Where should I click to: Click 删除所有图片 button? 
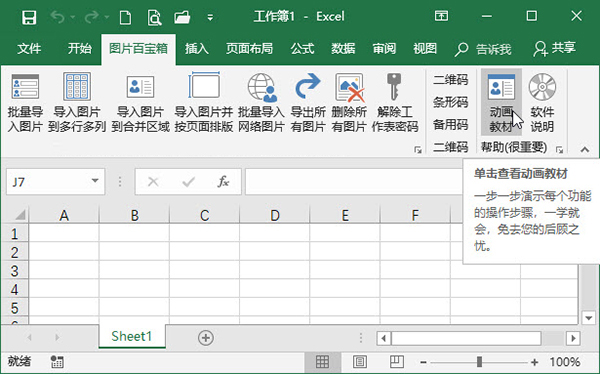pos(349,103)
